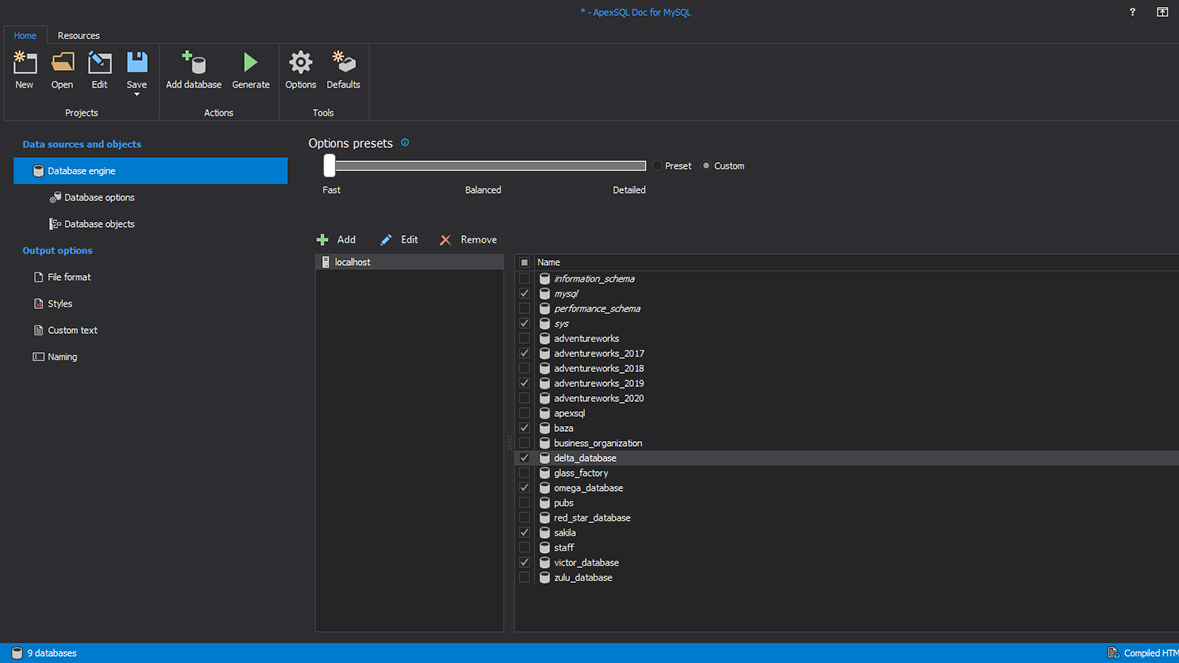Screen dimensions: 1179x663
Task: Select the Preset radio button
Action: (x=658, y=165)
